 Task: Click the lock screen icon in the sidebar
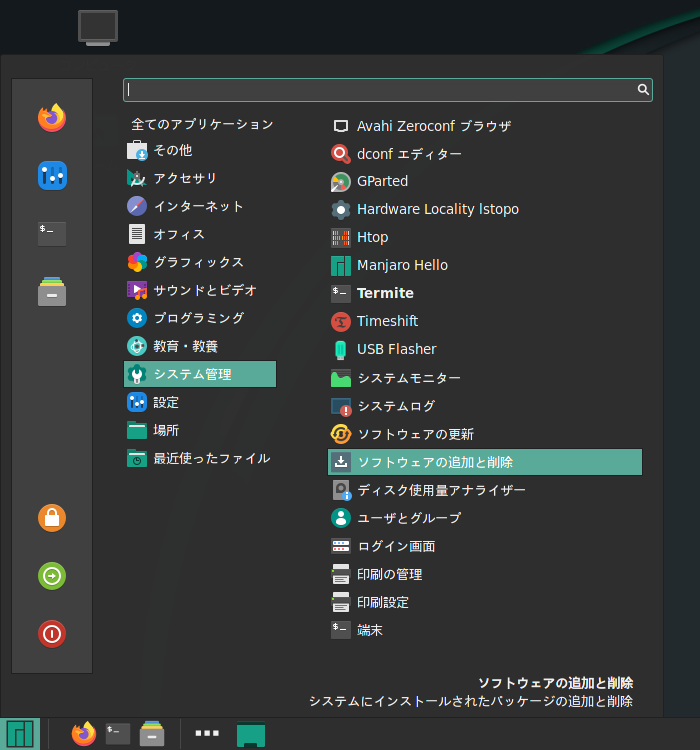tap(52, 518)
